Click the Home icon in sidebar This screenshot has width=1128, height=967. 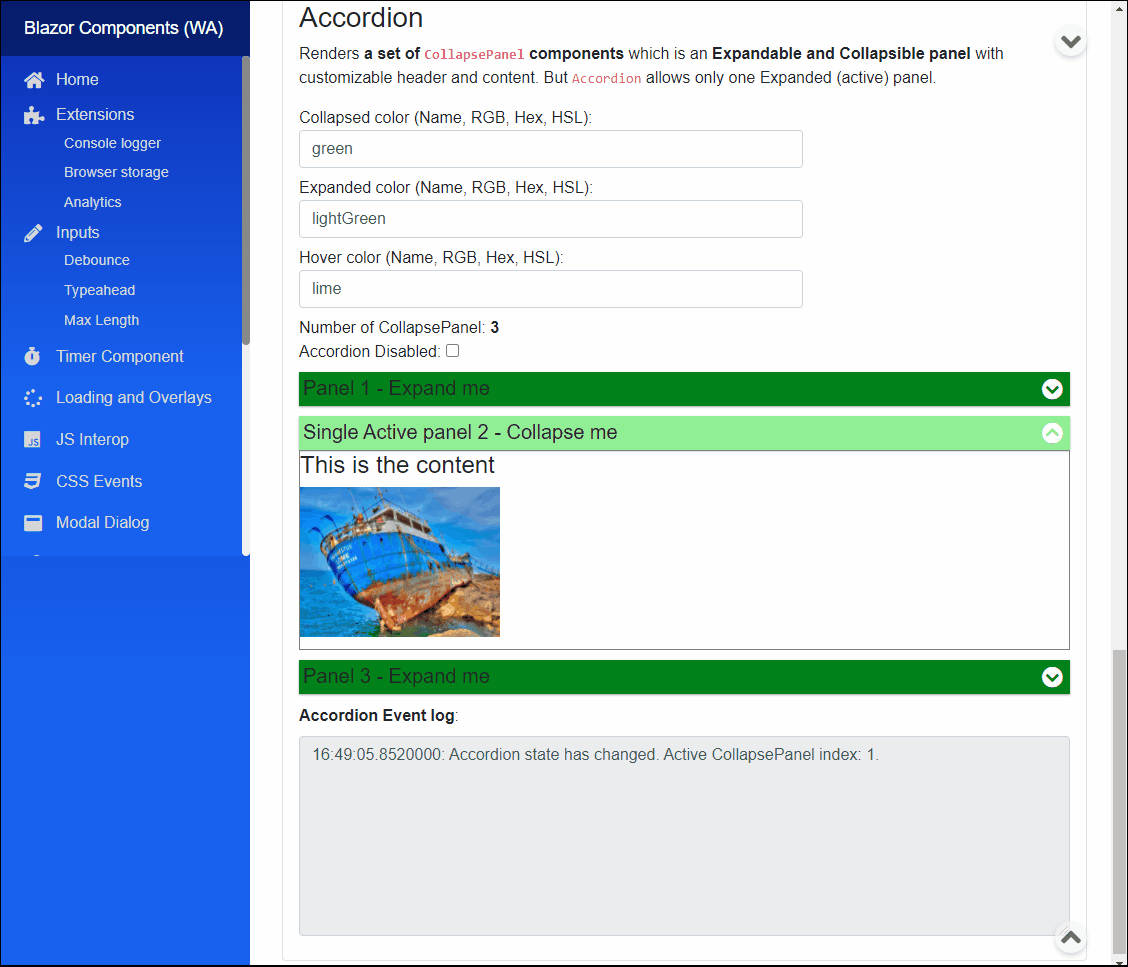coord(35,79)
